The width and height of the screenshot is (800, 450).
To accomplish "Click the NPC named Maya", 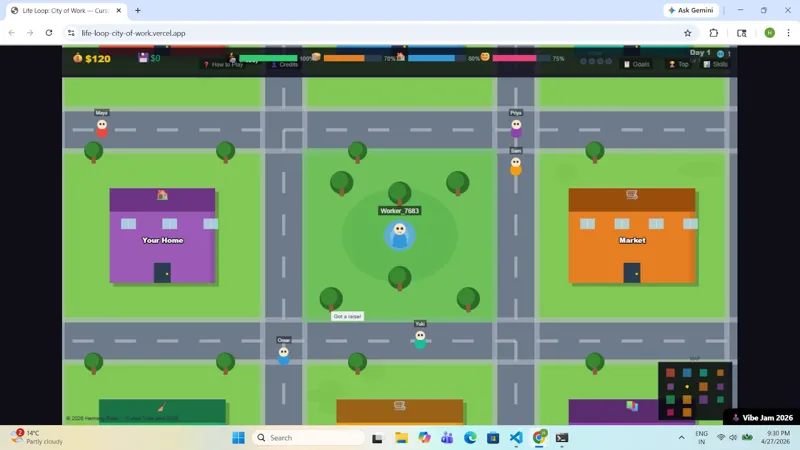I will (102, 128).
